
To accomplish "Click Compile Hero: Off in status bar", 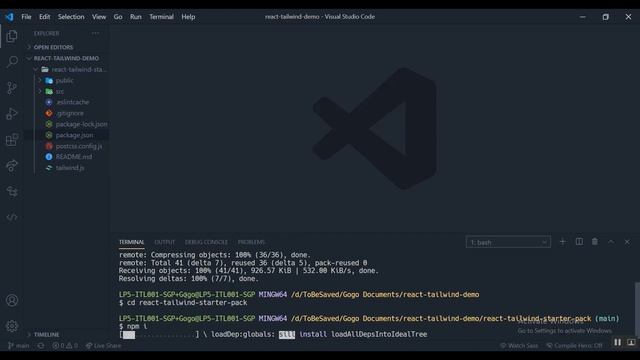I will pos(574,345).
